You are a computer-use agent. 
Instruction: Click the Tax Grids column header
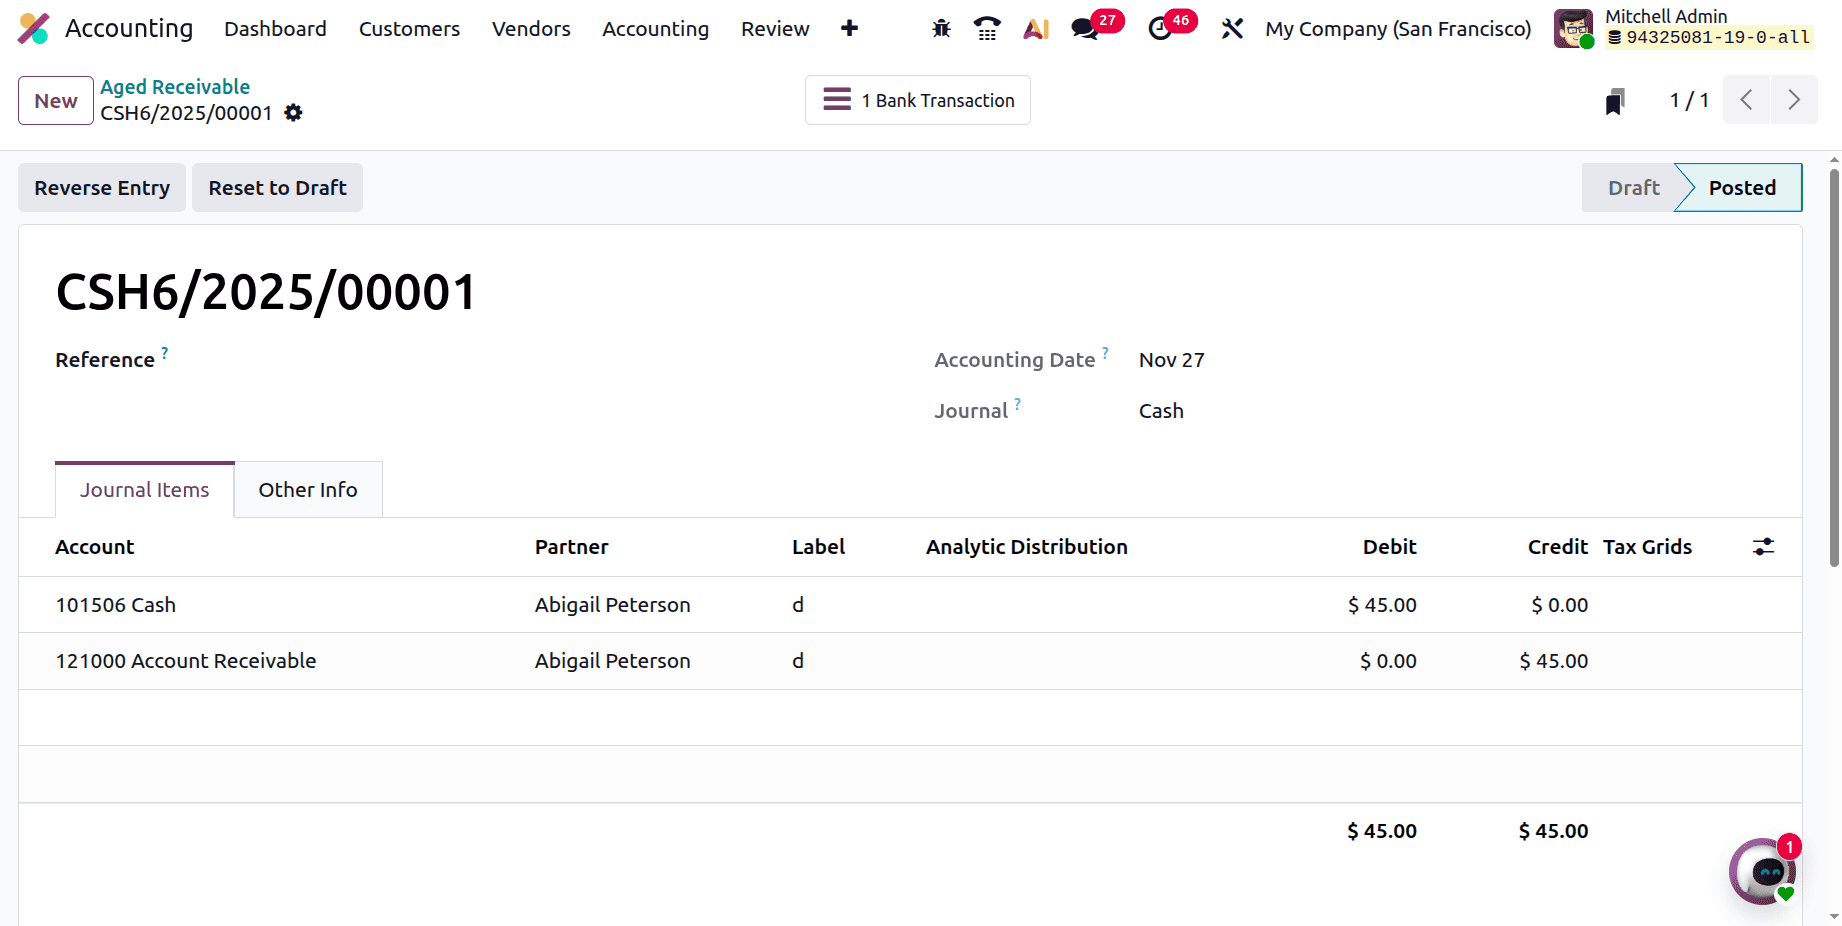click(1647, 547)
